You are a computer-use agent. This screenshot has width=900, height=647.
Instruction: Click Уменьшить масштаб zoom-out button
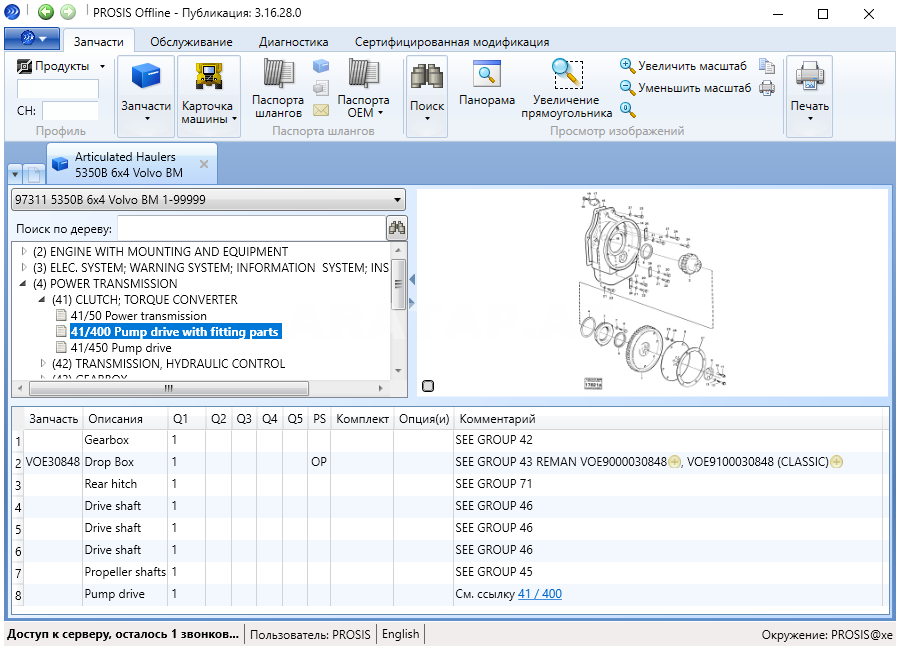tap(685, 88)
